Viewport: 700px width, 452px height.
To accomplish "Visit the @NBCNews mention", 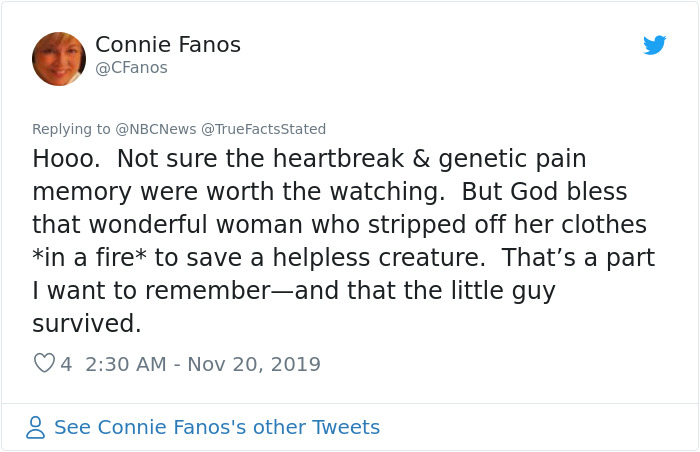I will 155,129.
